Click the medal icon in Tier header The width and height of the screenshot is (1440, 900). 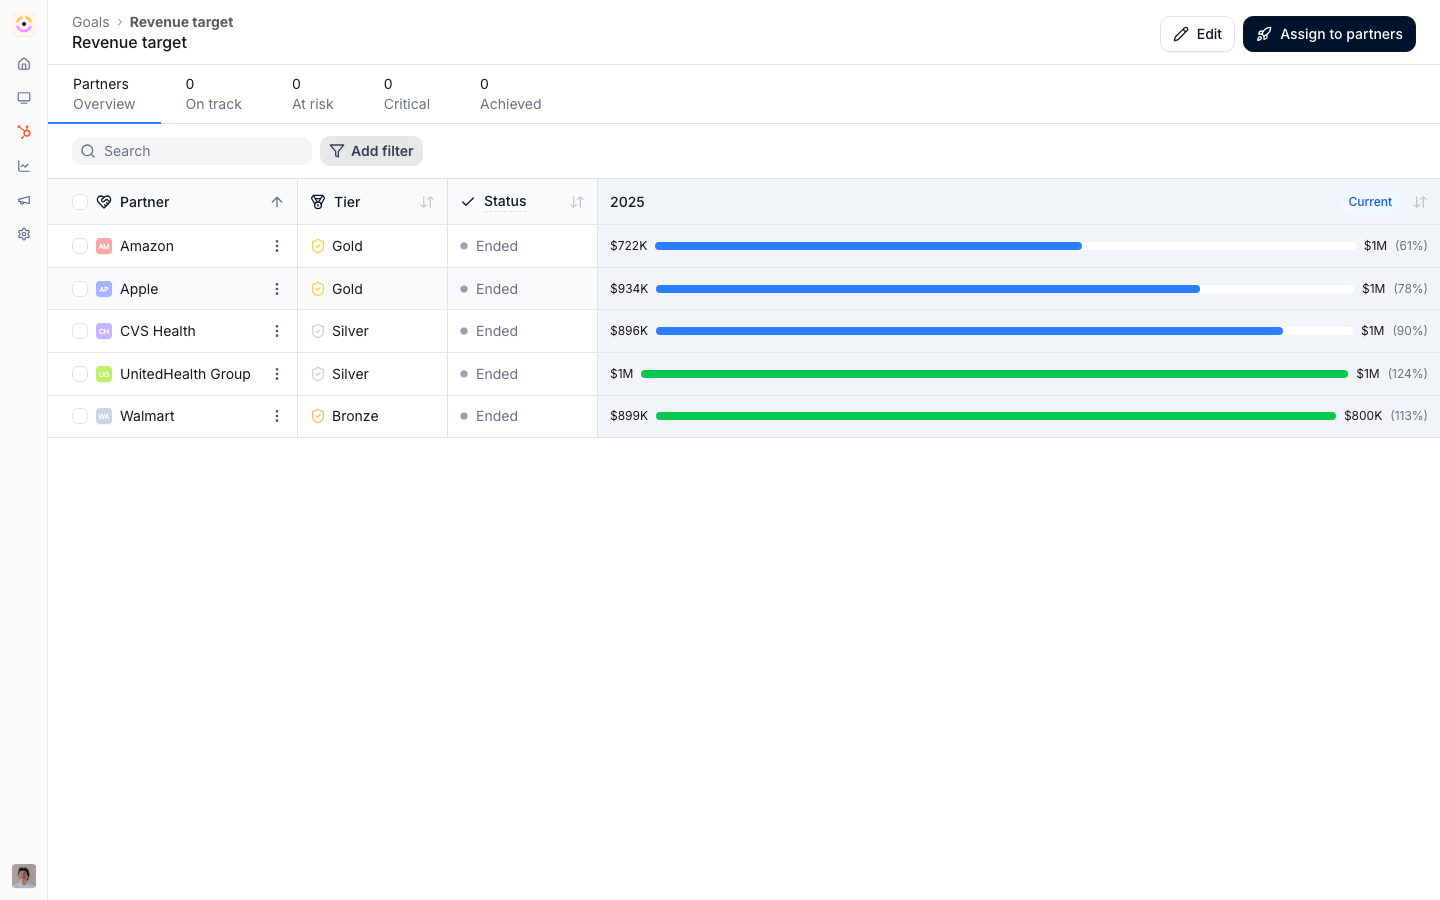coord(318,202)
